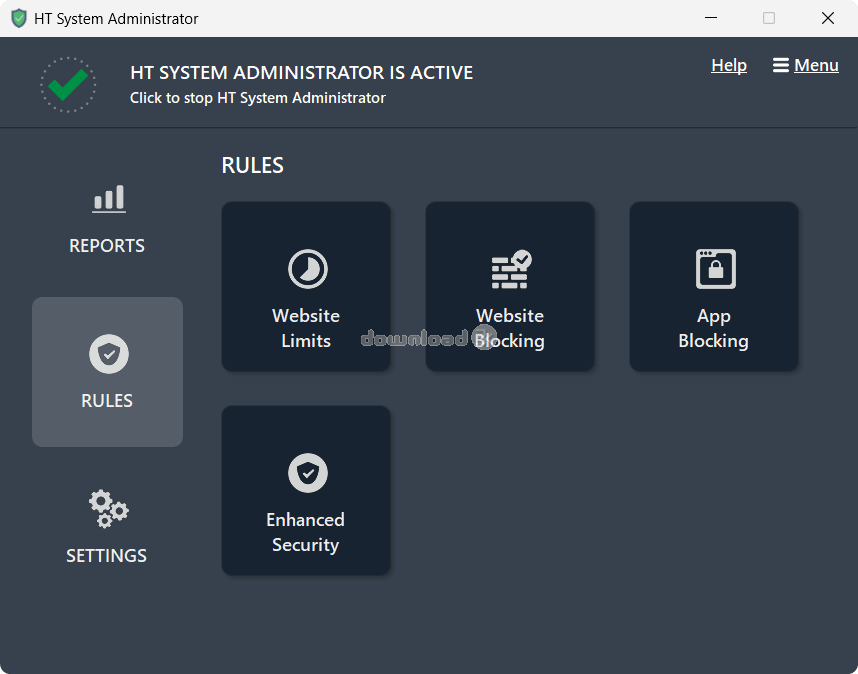
Task: Close the HT System Administrator window
Action: coord(827,18)
